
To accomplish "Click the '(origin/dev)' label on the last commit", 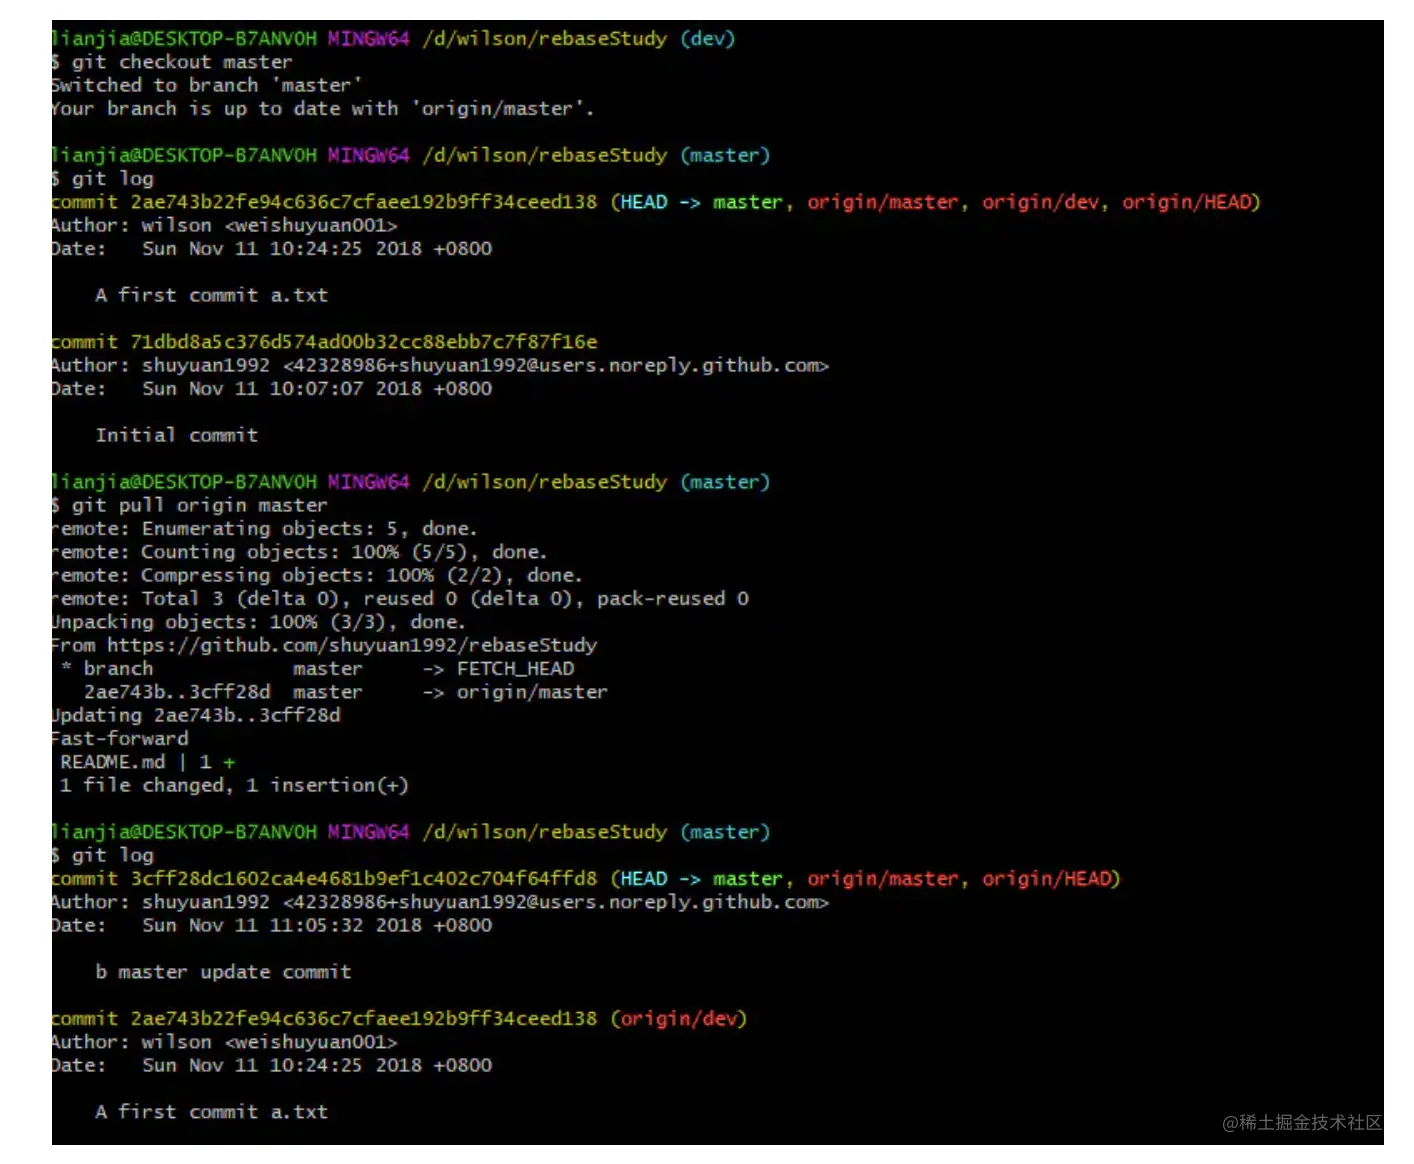I will 679,1019.
